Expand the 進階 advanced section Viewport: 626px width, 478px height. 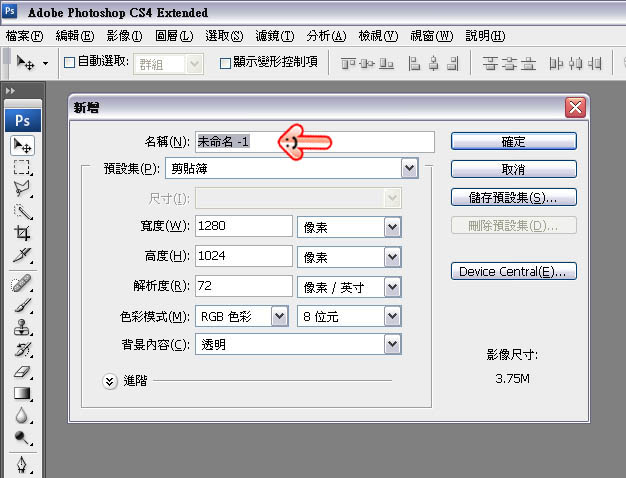click(x=109, y=381)
